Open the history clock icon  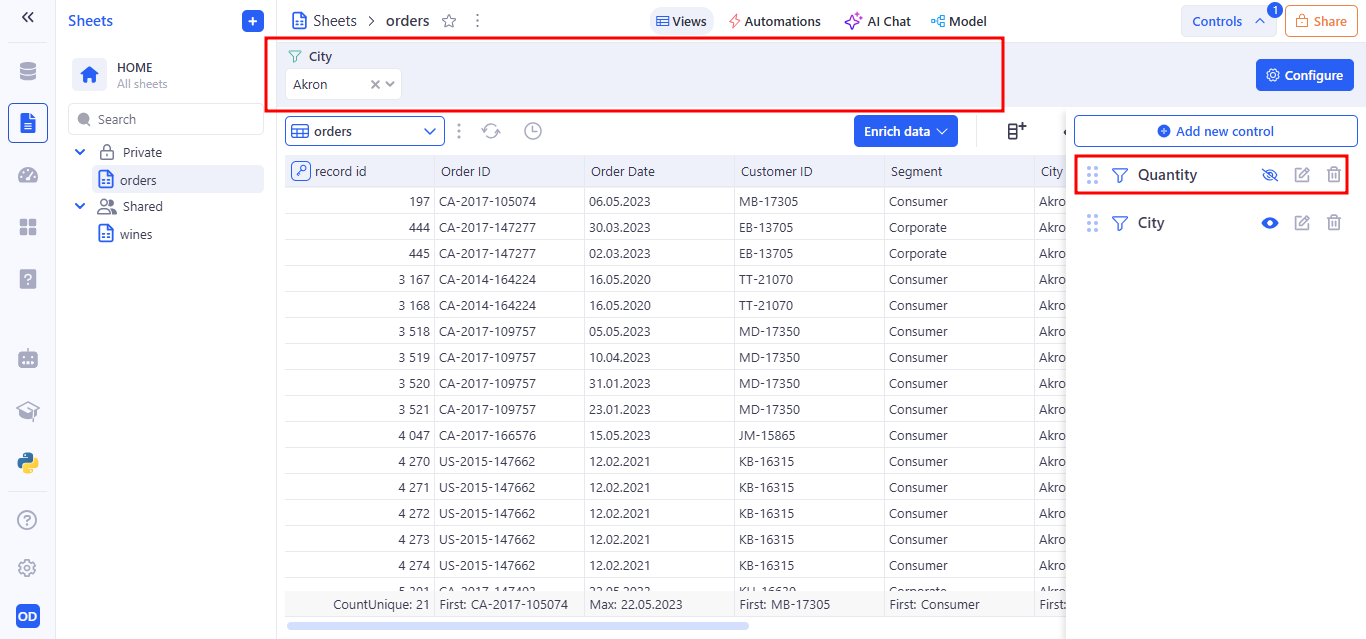(x=533, y=131)
